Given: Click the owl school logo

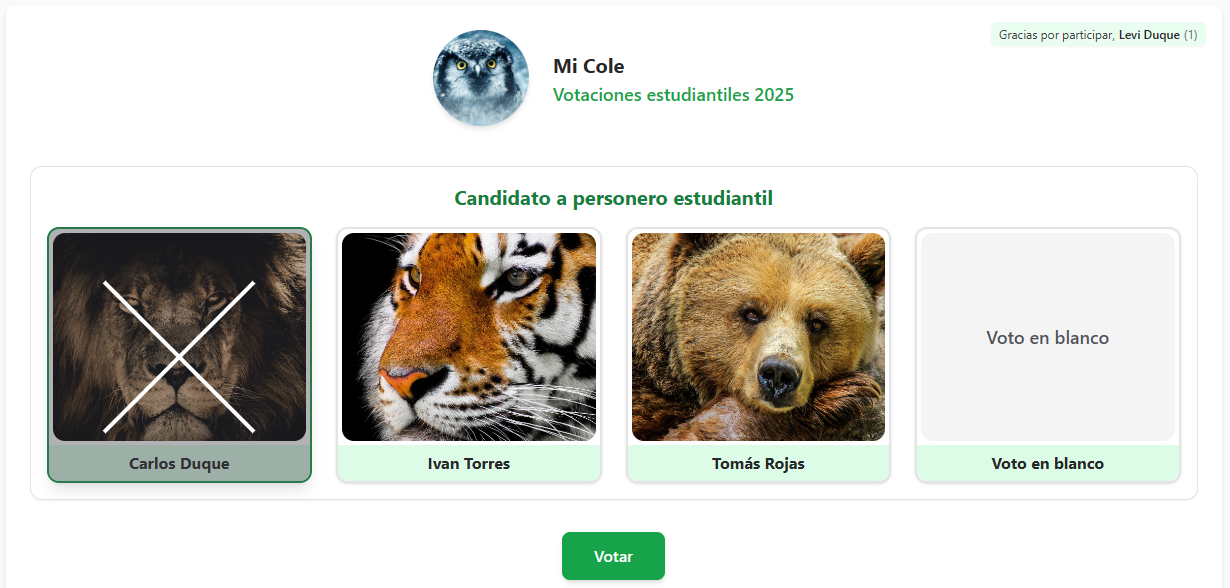Looking at the screenshot, I should (481, 78).
